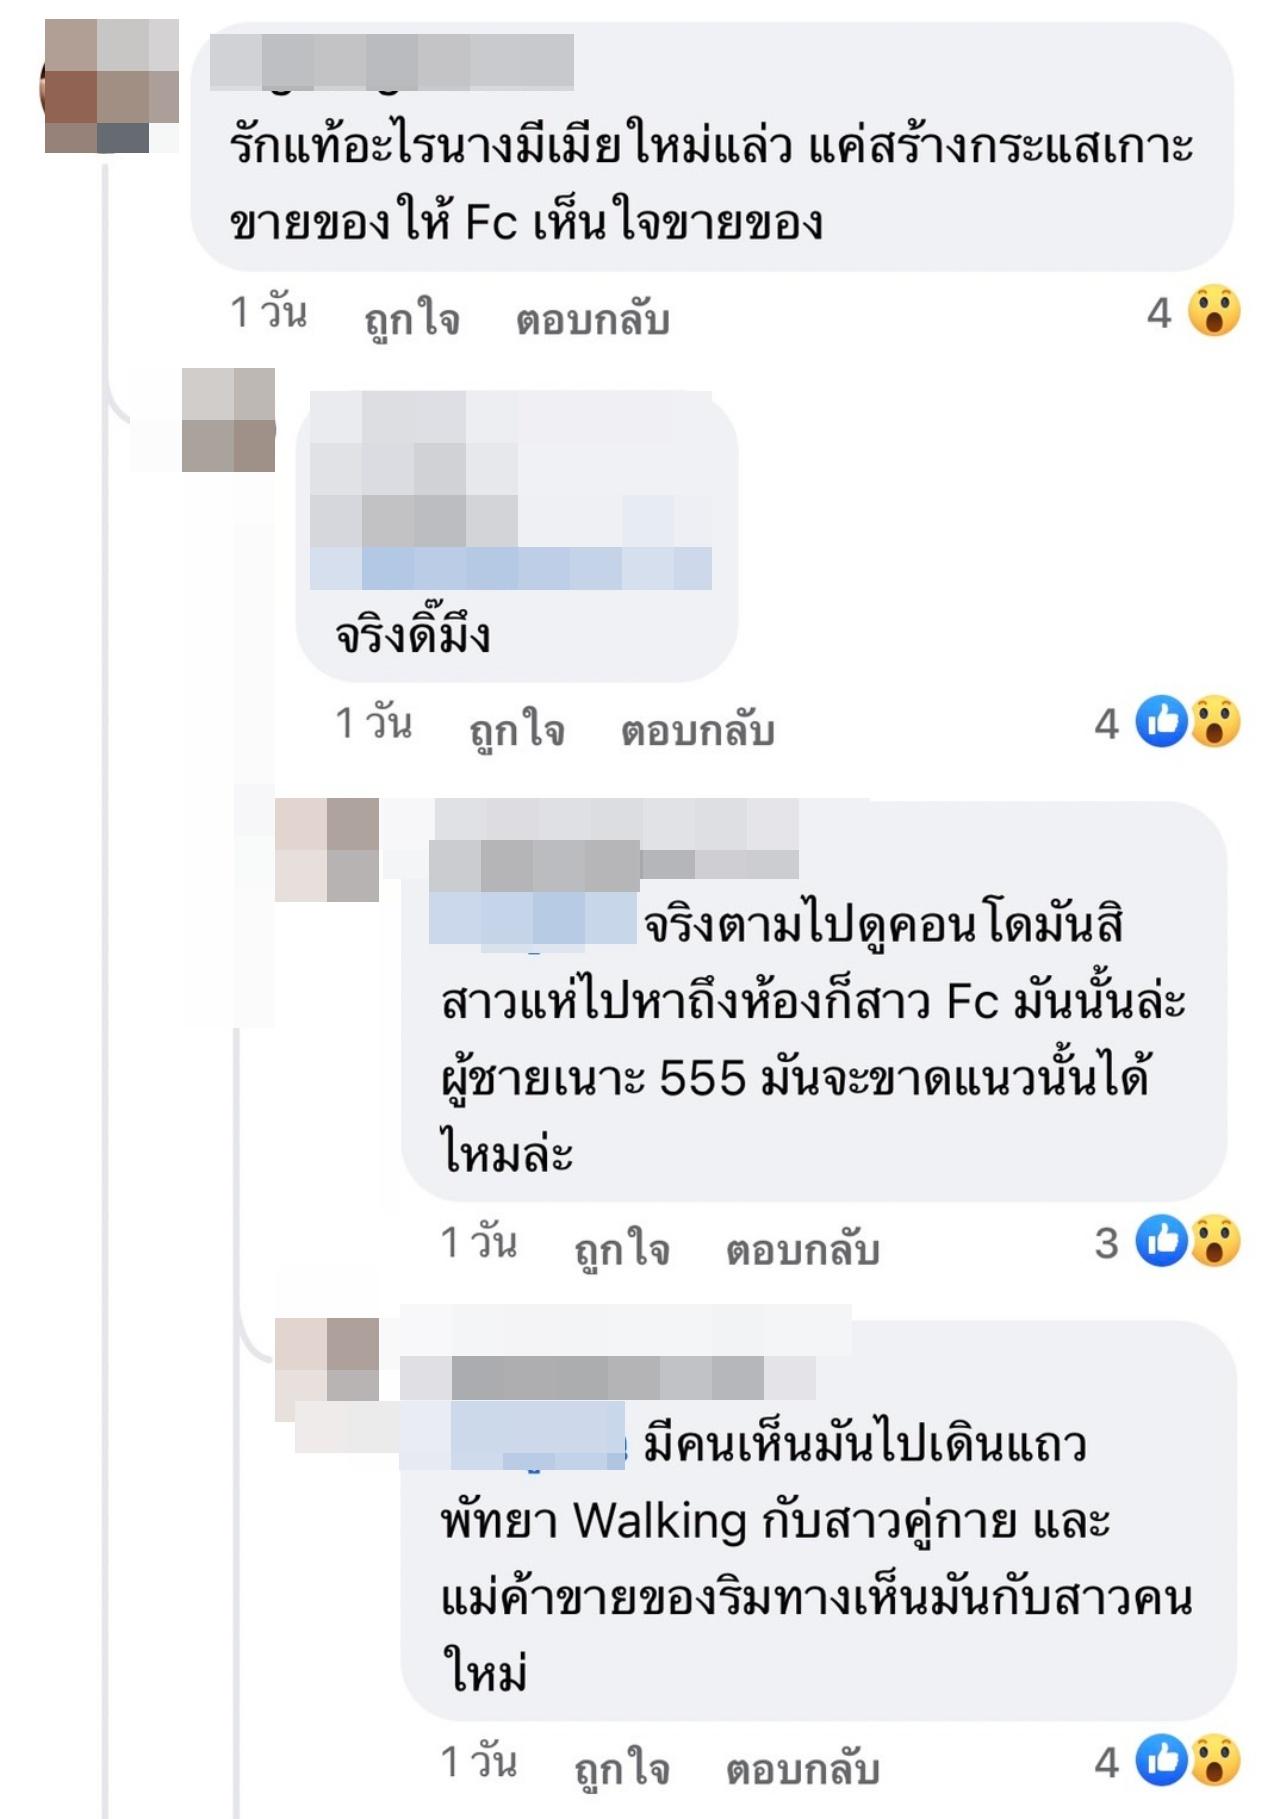Open first commenter's pixelated profile picture

110,86
